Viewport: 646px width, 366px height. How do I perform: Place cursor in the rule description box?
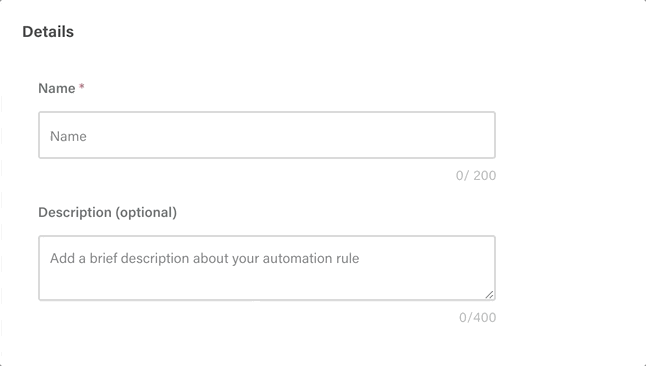coord(267,268)
